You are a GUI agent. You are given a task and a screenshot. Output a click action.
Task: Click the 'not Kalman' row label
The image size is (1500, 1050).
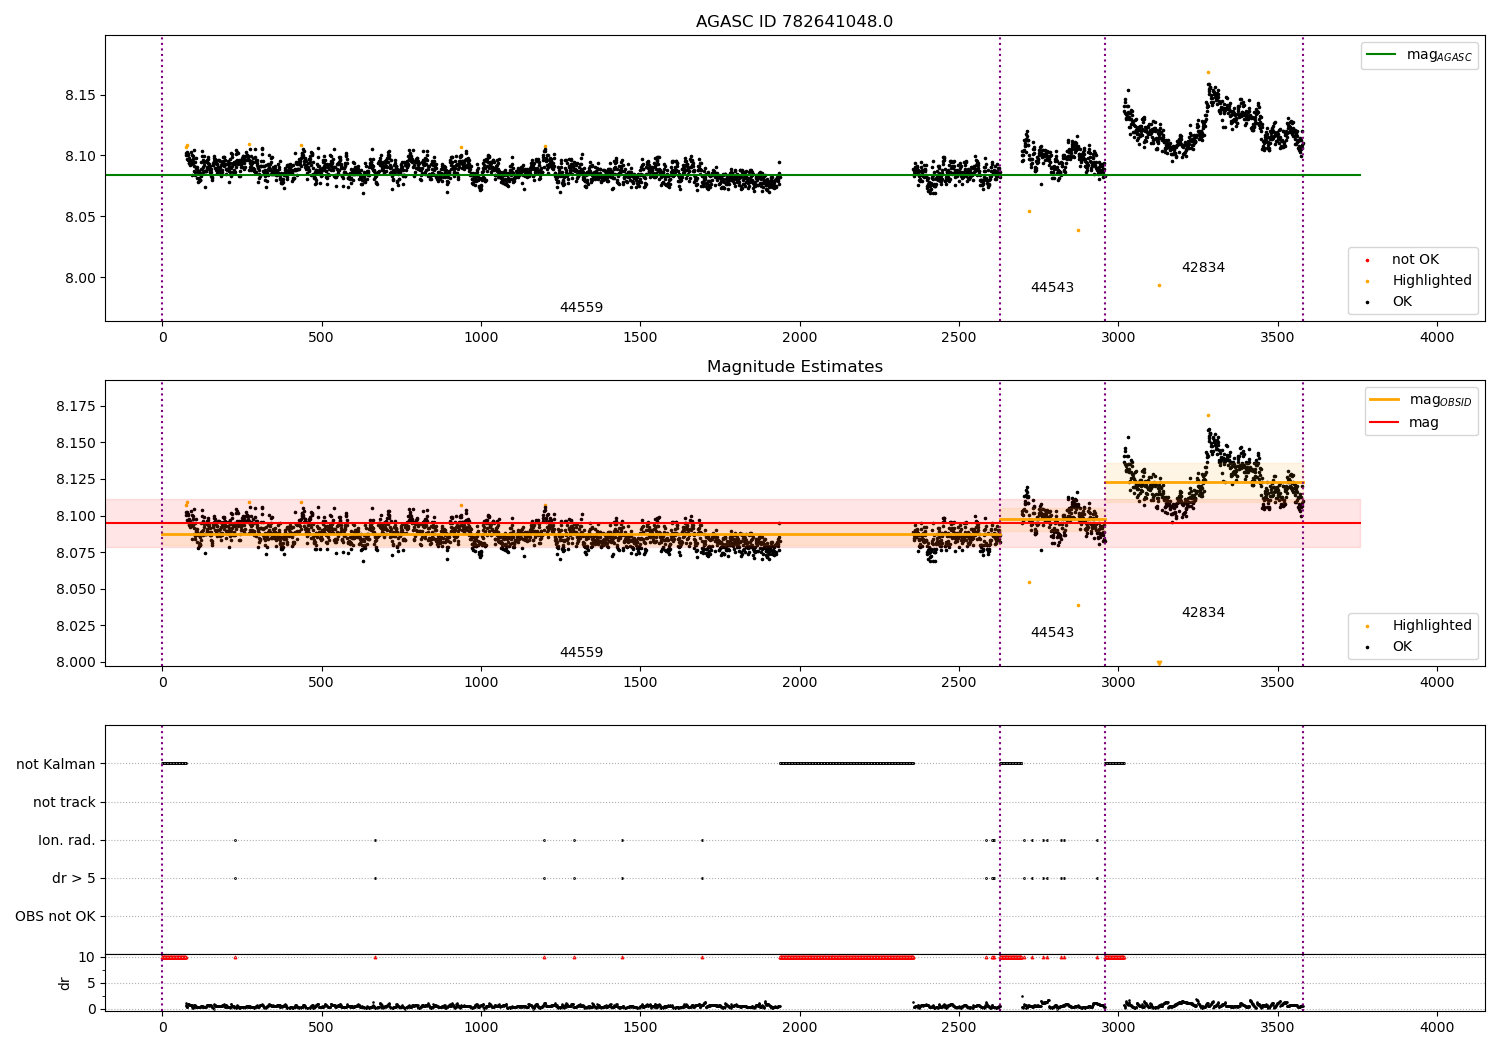(56, 765)
